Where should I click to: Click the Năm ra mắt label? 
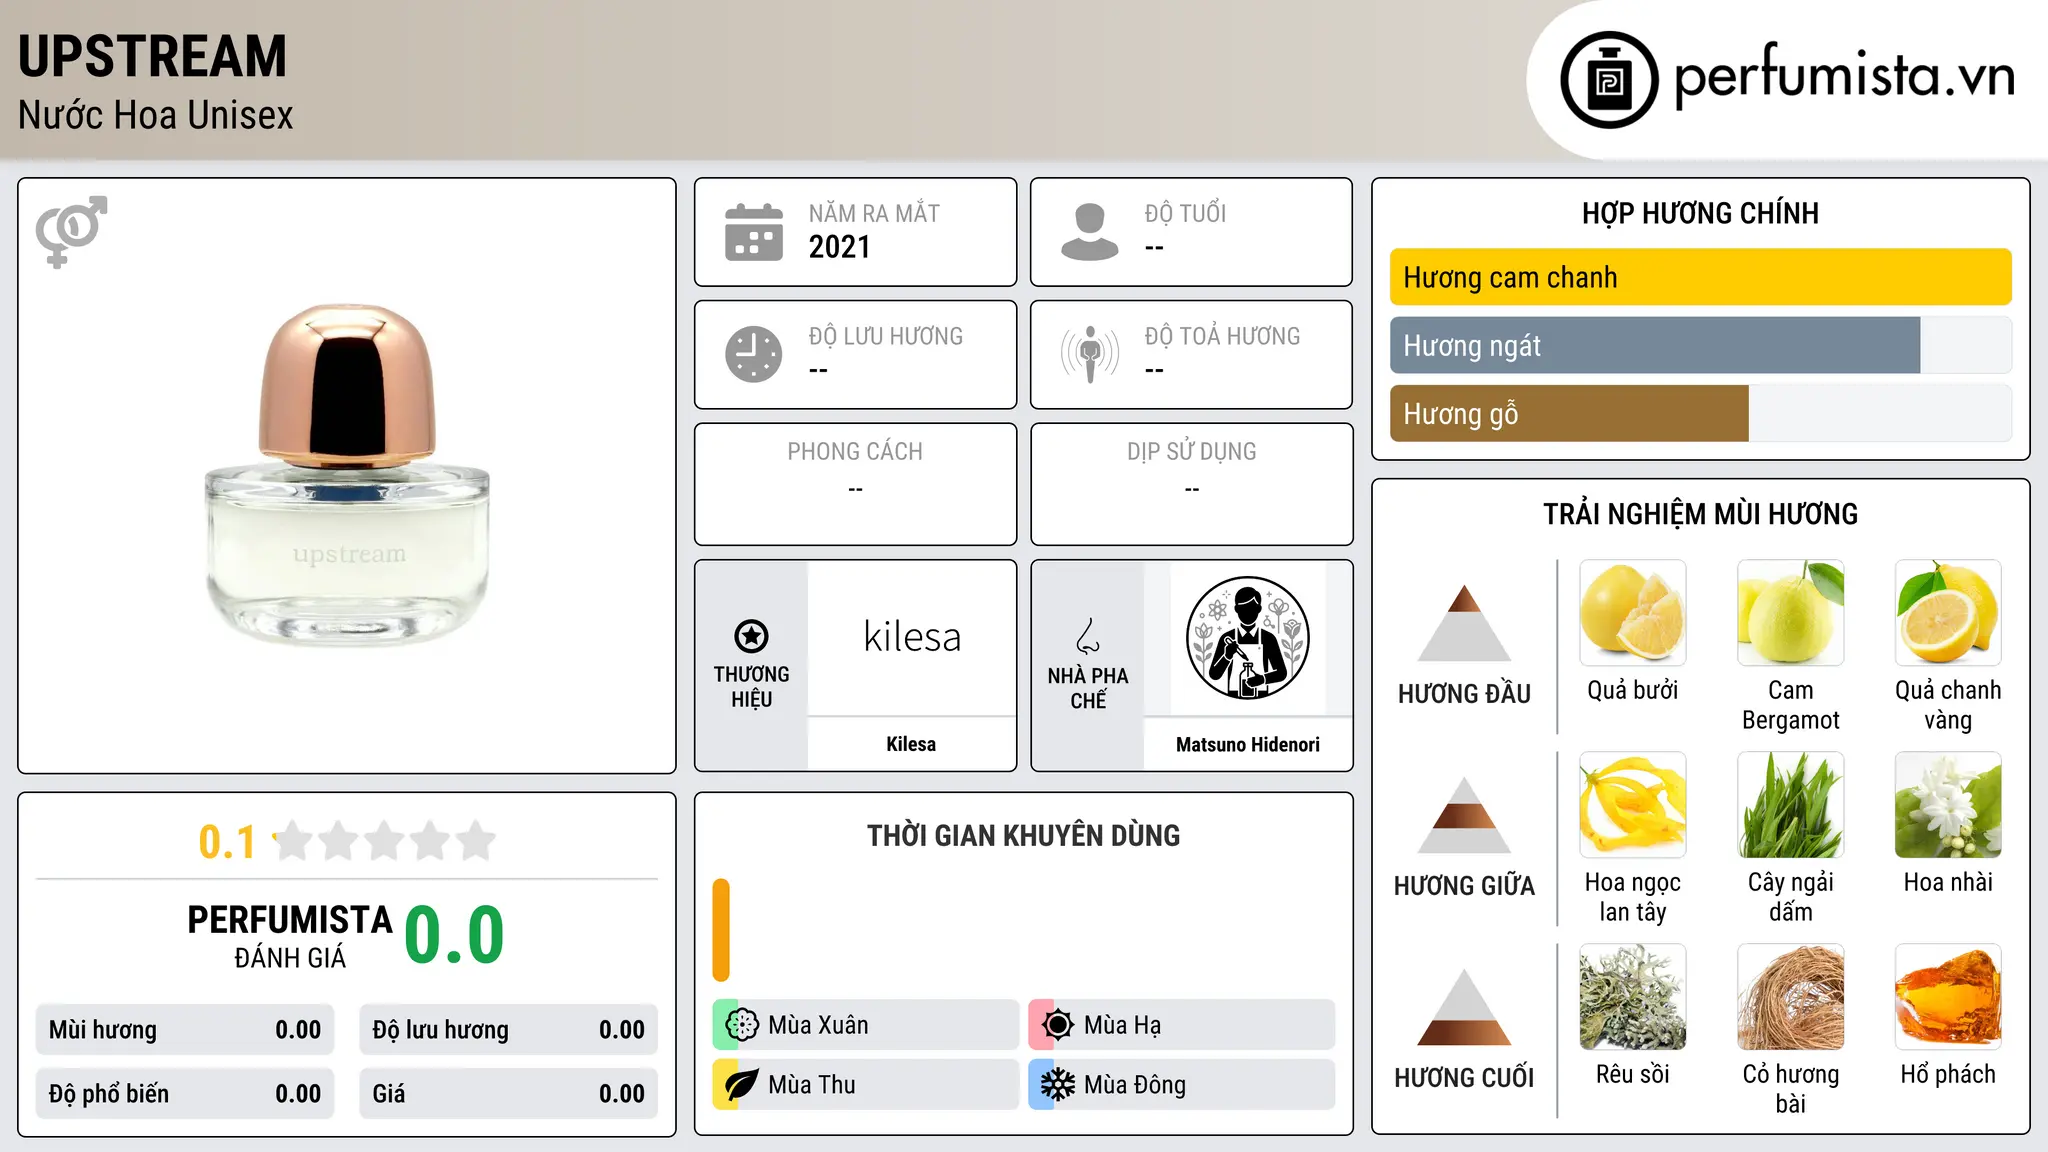point(874,213)
